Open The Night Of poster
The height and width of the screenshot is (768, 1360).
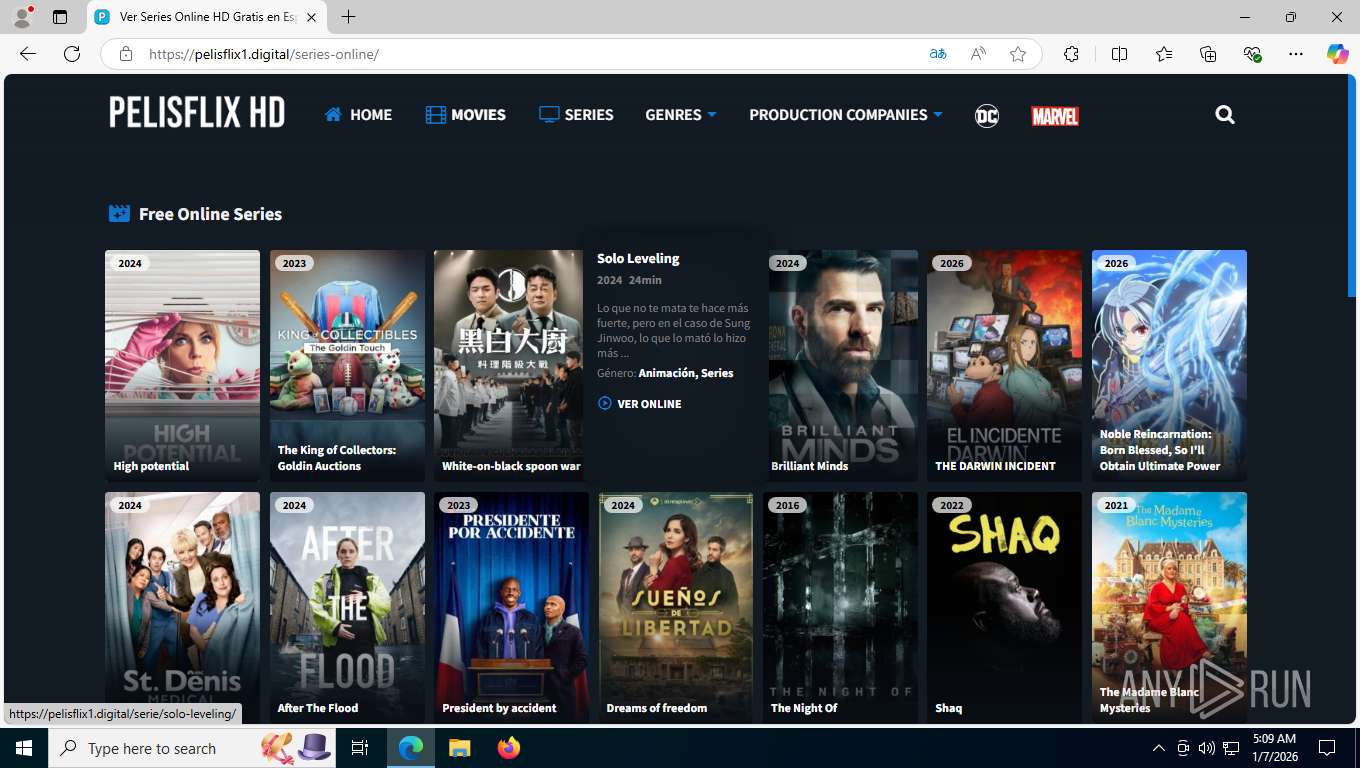point(840,607)
